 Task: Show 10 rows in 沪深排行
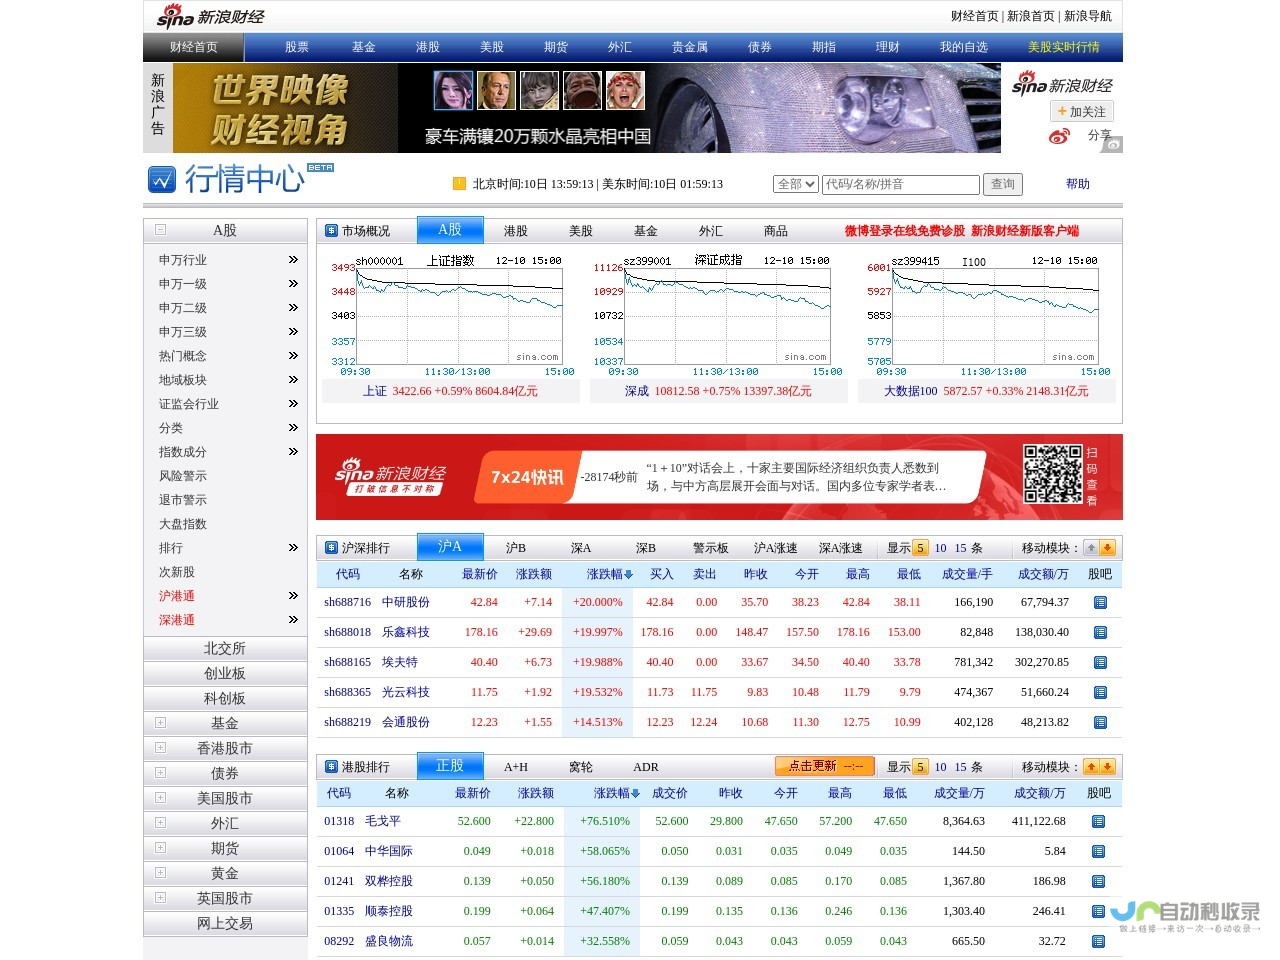pos(940,548)
